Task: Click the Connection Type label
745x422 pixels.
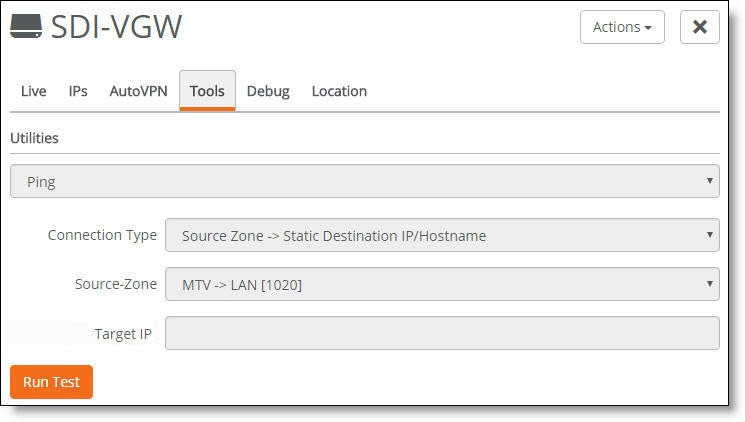Action: 102,235
